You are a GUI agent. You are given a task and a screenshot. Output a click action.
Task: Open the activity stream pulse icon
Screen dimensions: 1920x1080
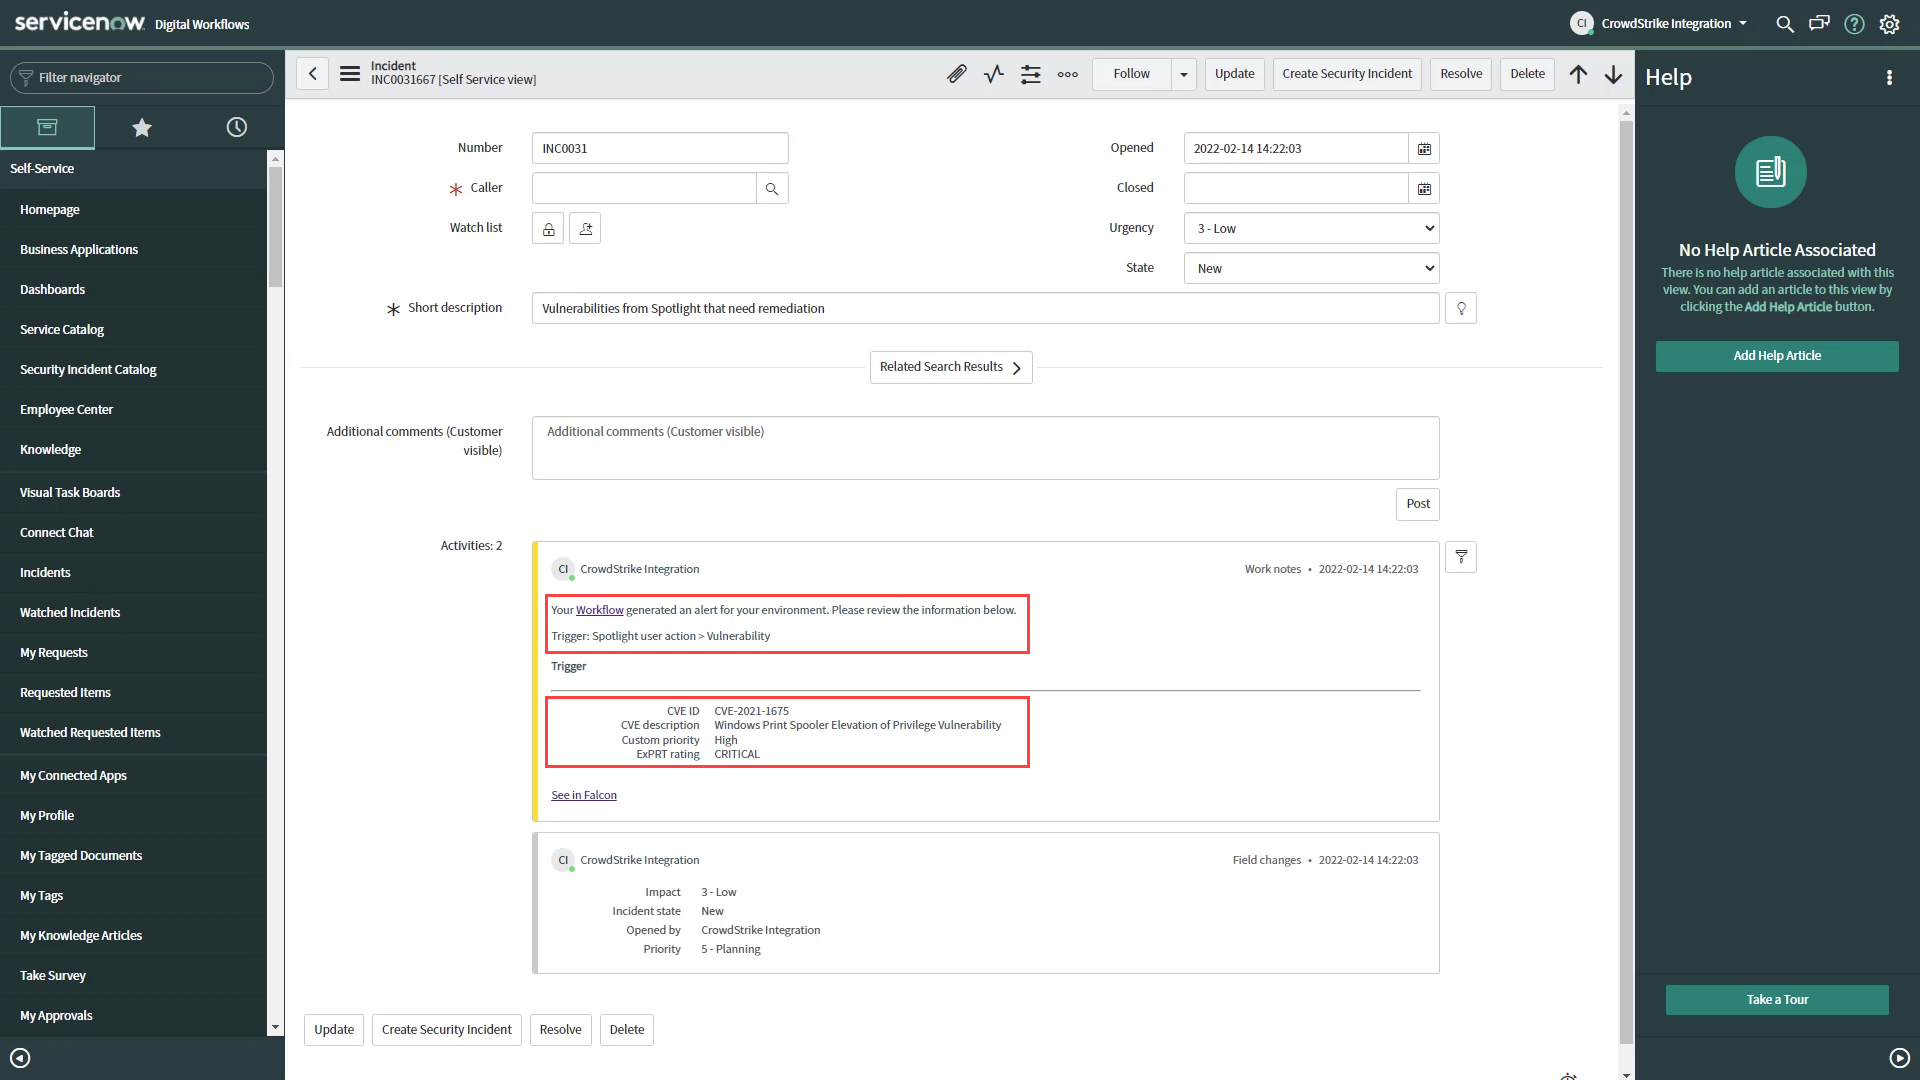pyautogui.click(x=994, y=74)
